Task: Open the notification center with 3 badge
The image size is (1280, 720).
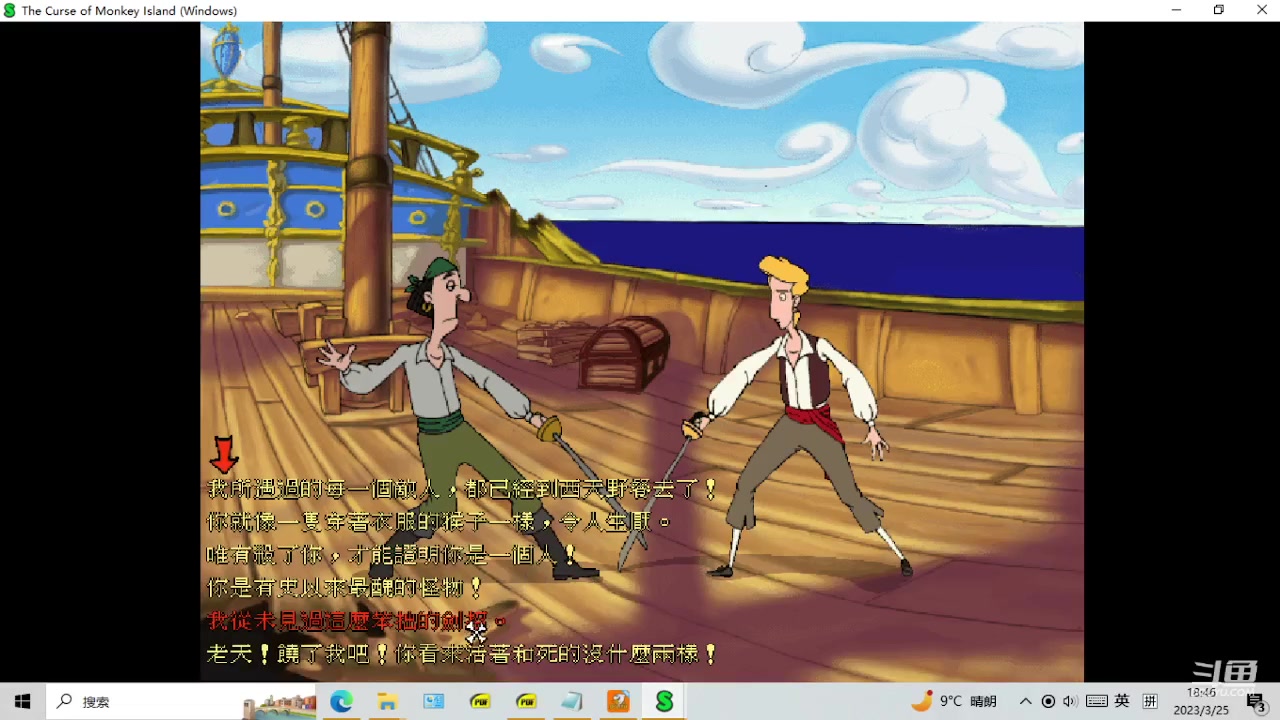Action: (x=1258, y=703)
